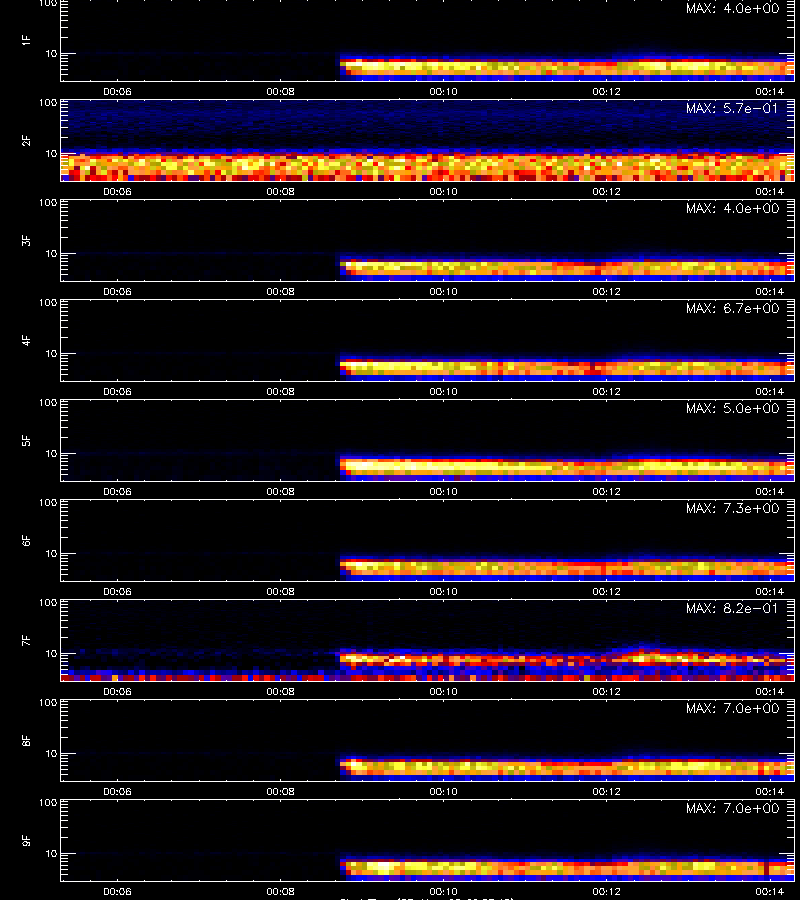Click the 00:06 tick label below panel 4F
This screenshot has width=800, height=900.
coord(117,391)
